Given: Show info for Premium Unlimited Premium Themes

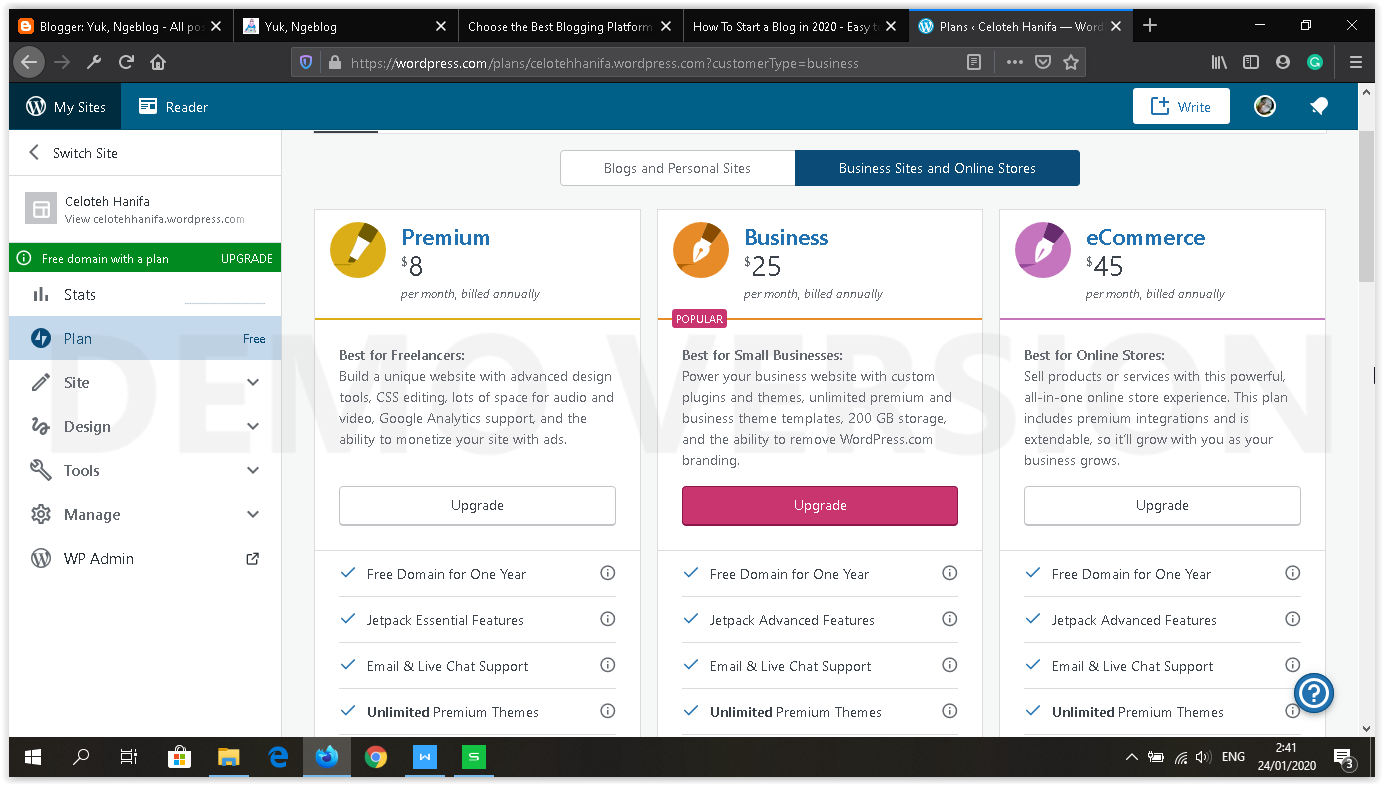Looking at the screenshot, I should coord(607,711).
